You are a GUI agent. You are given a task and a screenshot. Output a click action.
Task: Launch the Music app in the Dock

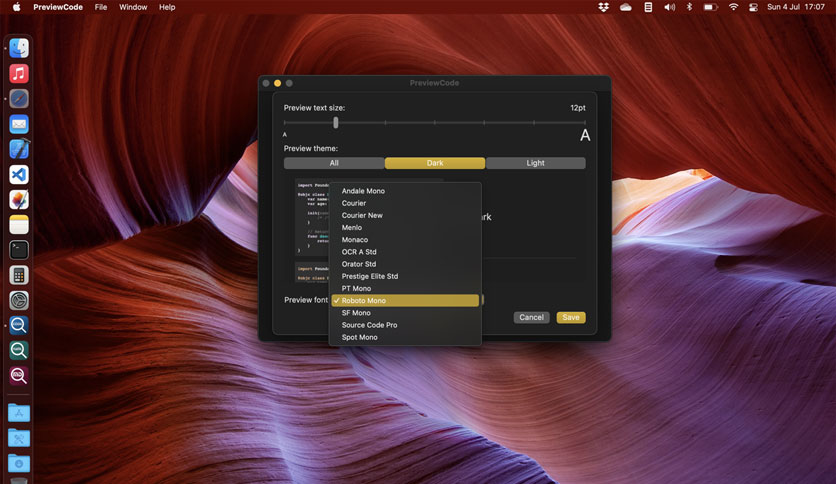click(19, 74)
